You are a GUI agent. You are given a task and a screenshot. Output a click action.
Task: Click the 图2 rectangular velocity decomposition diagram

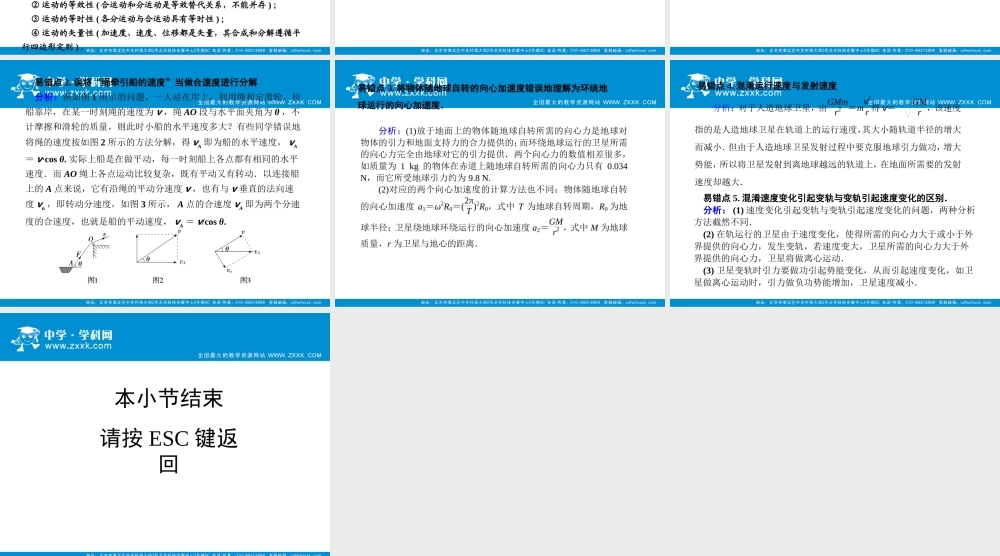[x=160, y=248]
